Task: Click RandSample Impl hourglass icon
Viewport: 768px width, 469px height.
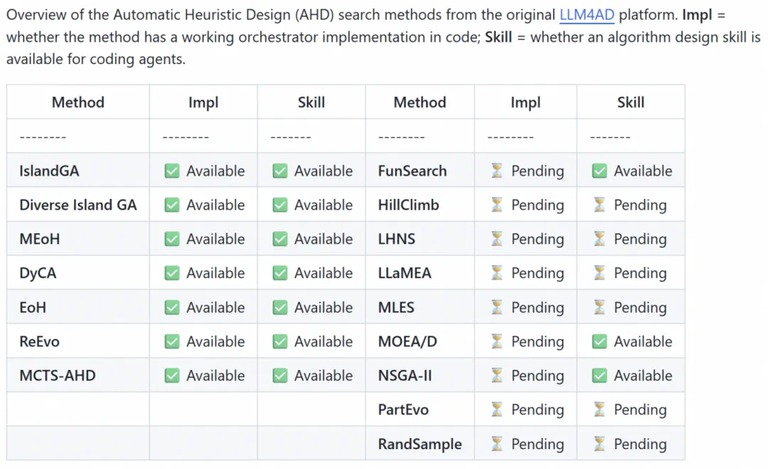Action: 497,444
